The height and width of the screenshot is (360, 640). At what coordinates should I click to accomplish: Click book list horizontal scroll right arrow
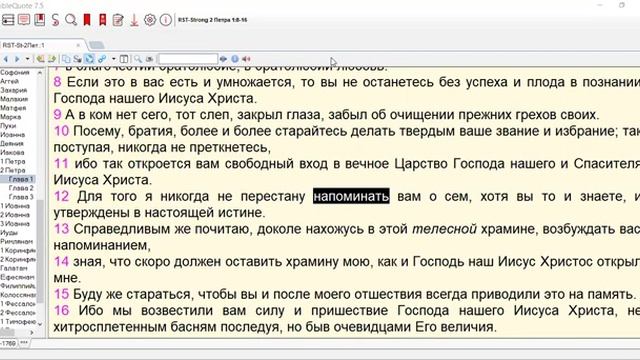coord(32,333)
